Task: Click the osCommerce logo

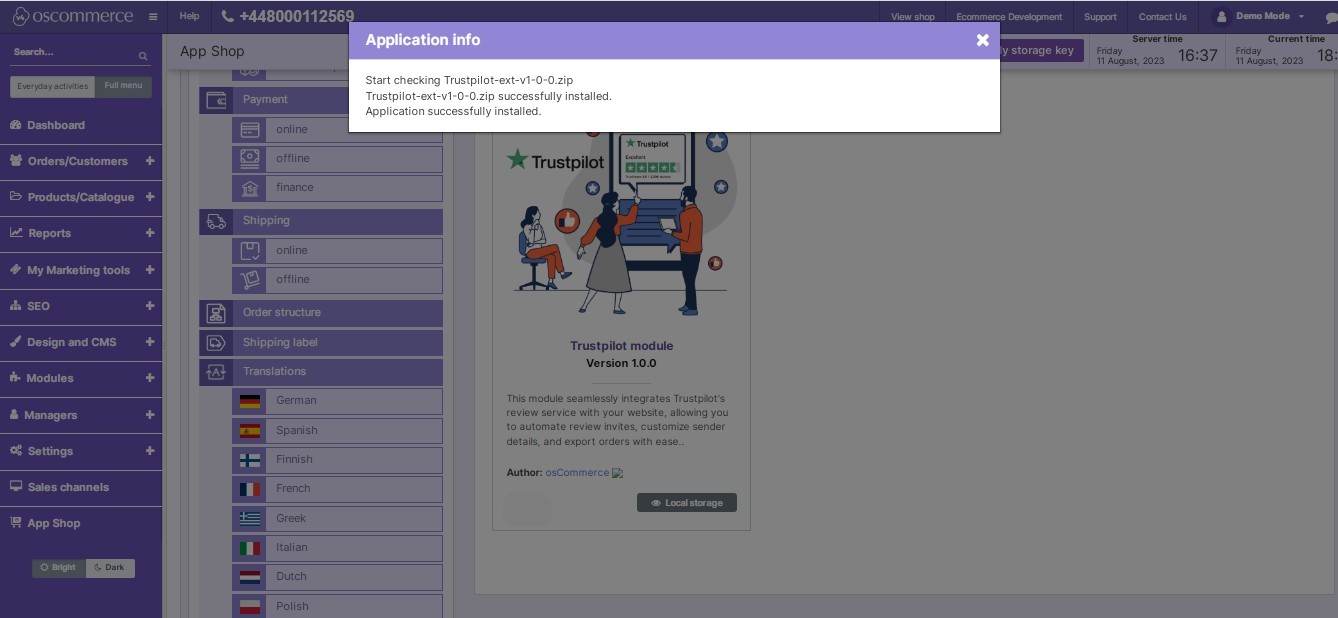Action: (72, 17)
